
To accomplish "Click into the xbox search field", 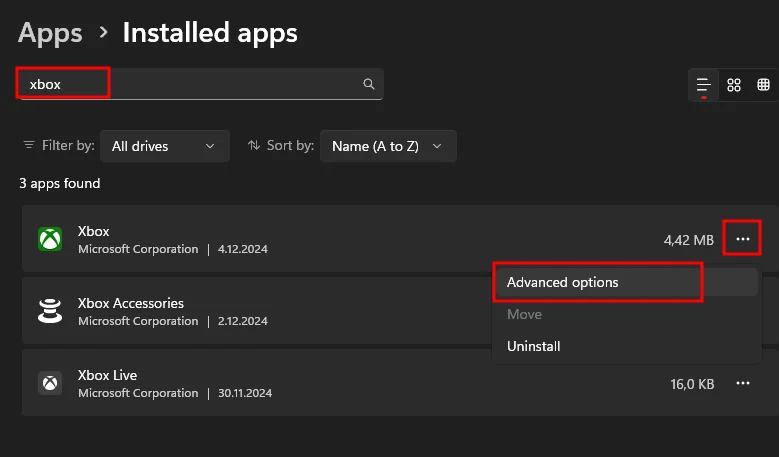I will [200, 84].
